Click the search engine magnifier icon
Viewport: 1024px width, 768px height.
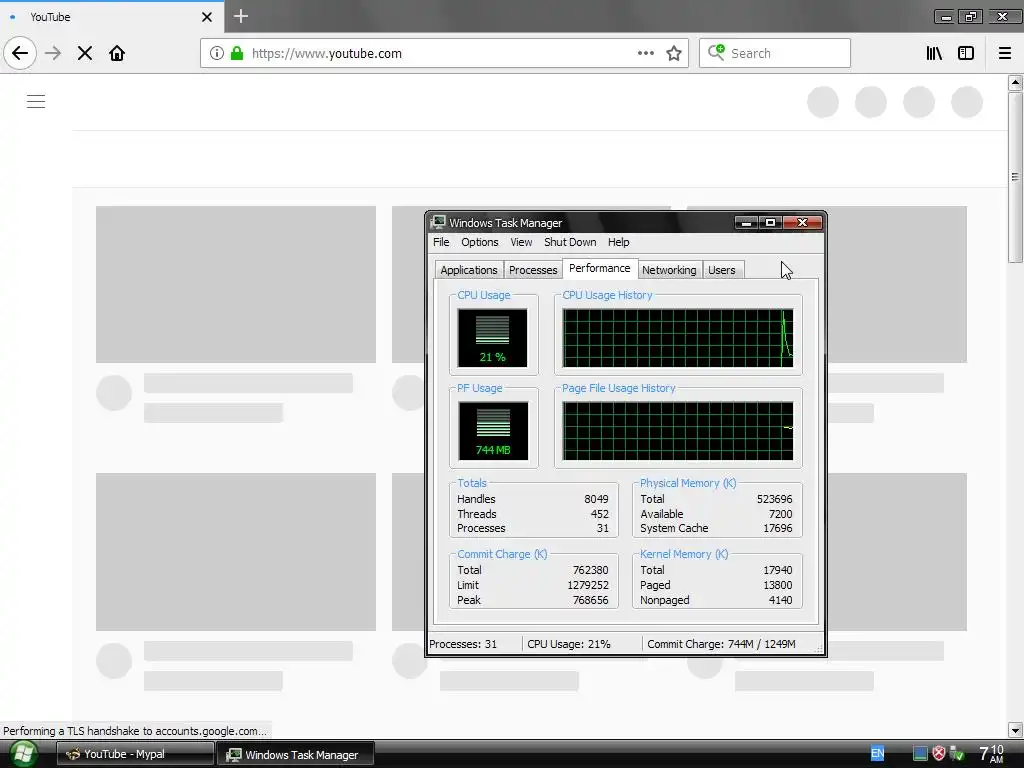[716, 53]
